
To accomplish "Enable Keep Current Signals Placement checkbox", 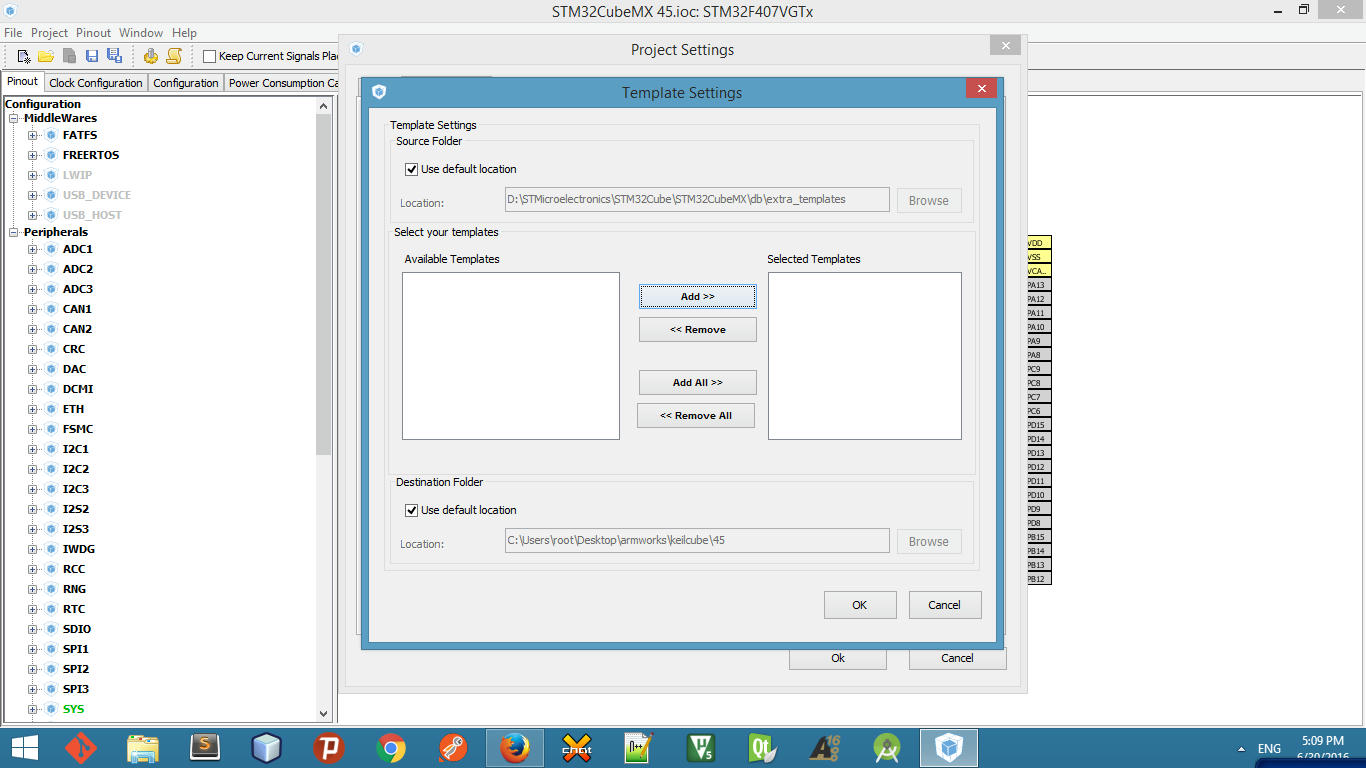I will coord(210,56).
